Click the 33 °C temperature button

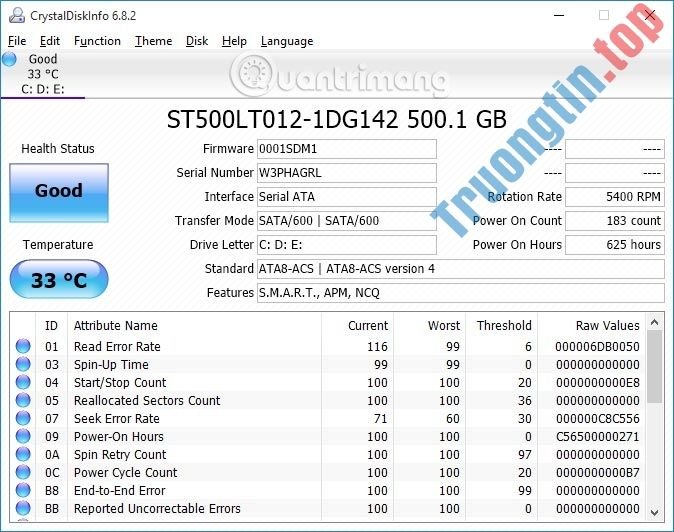pyautogui.click(x=59, y=280)
